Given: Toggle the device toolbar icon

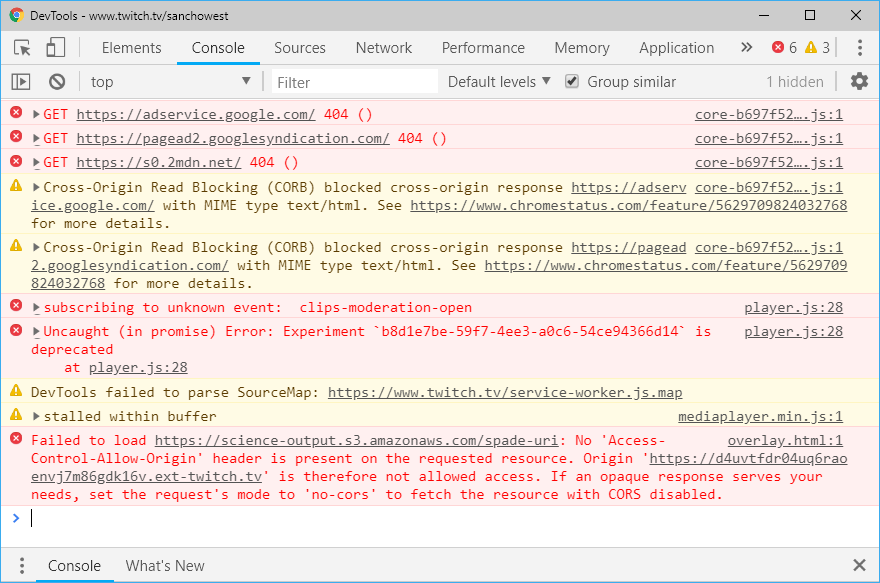Looking at the screenshot, I should click(x=55, y=48).
